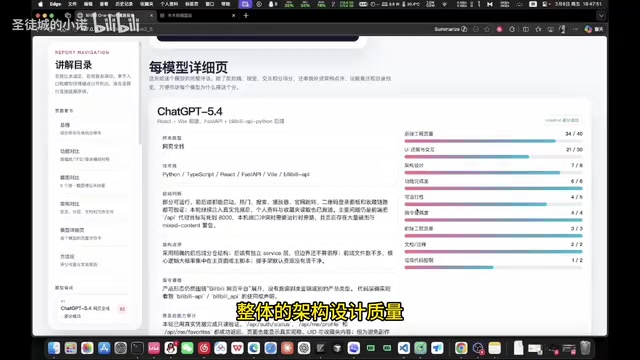
Task: Open Photos app in the Dock
Action: [x=87, y=348]
